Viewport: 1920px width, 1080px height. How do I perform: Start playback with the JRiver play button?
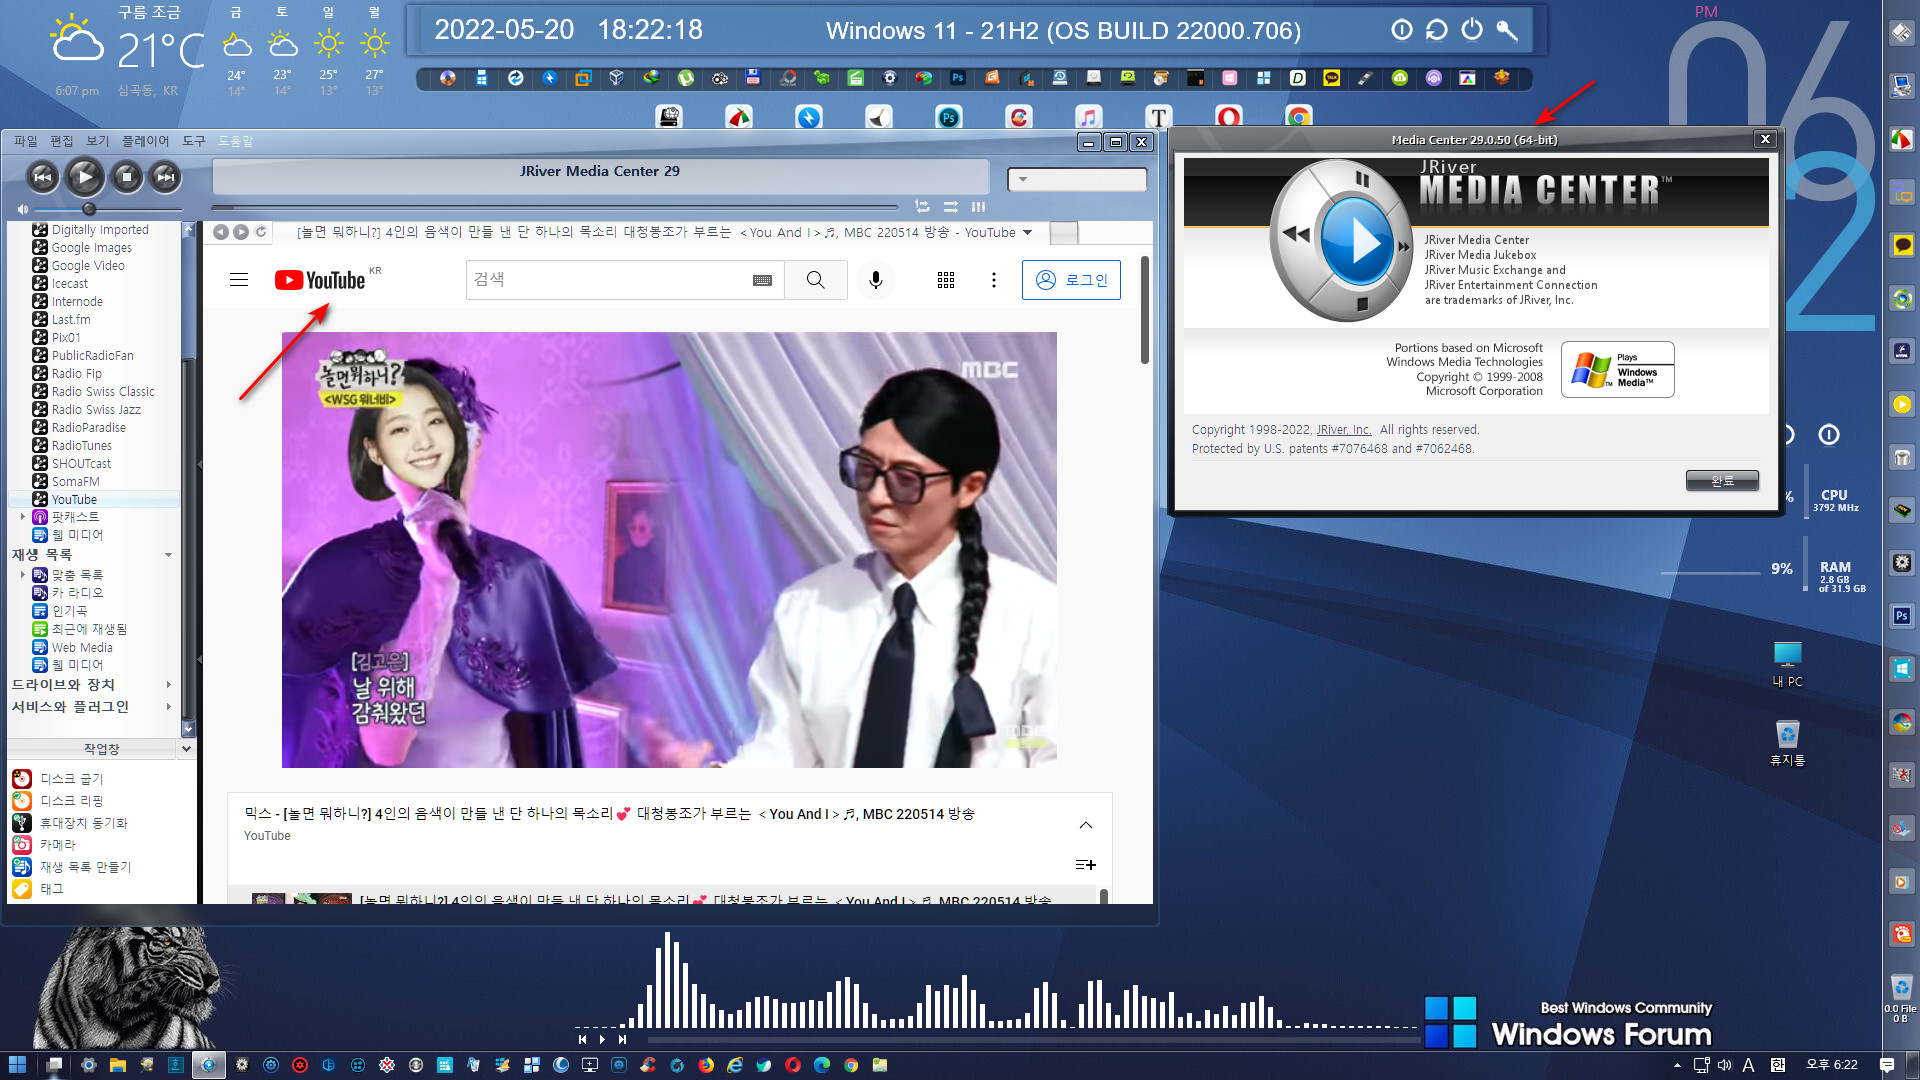85,177
